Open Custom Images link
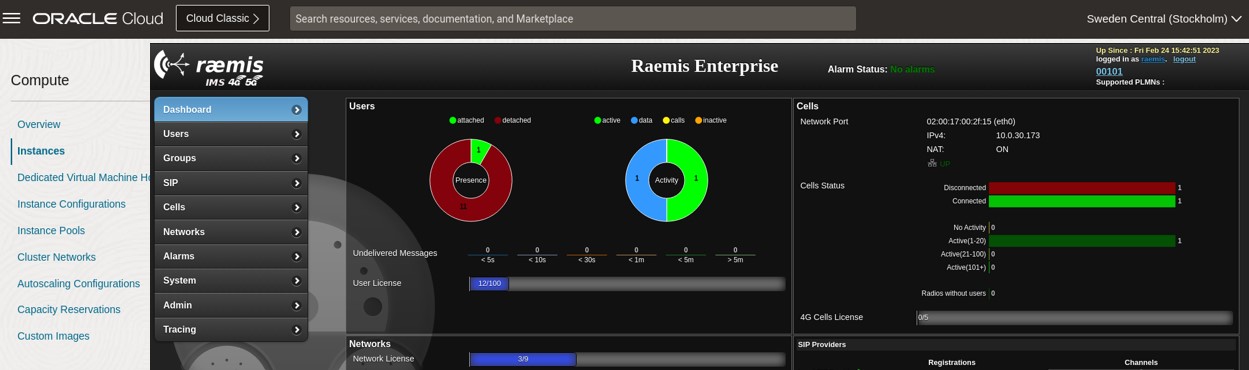 click(53, 337)
